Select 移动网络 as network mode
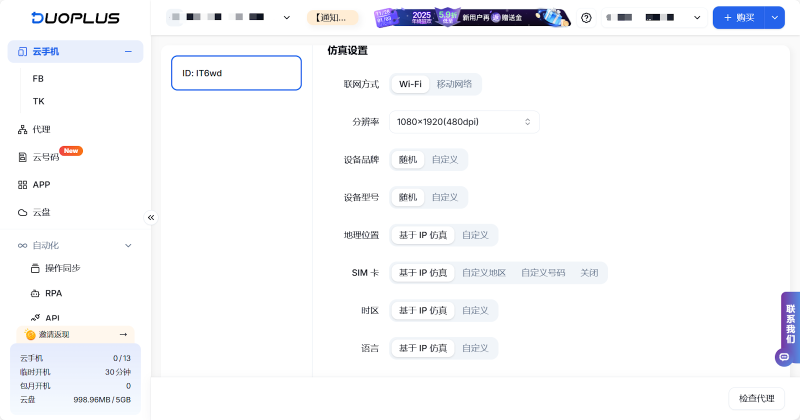The image size is (800, 420). pyautogui.click(x=454, y=84)
